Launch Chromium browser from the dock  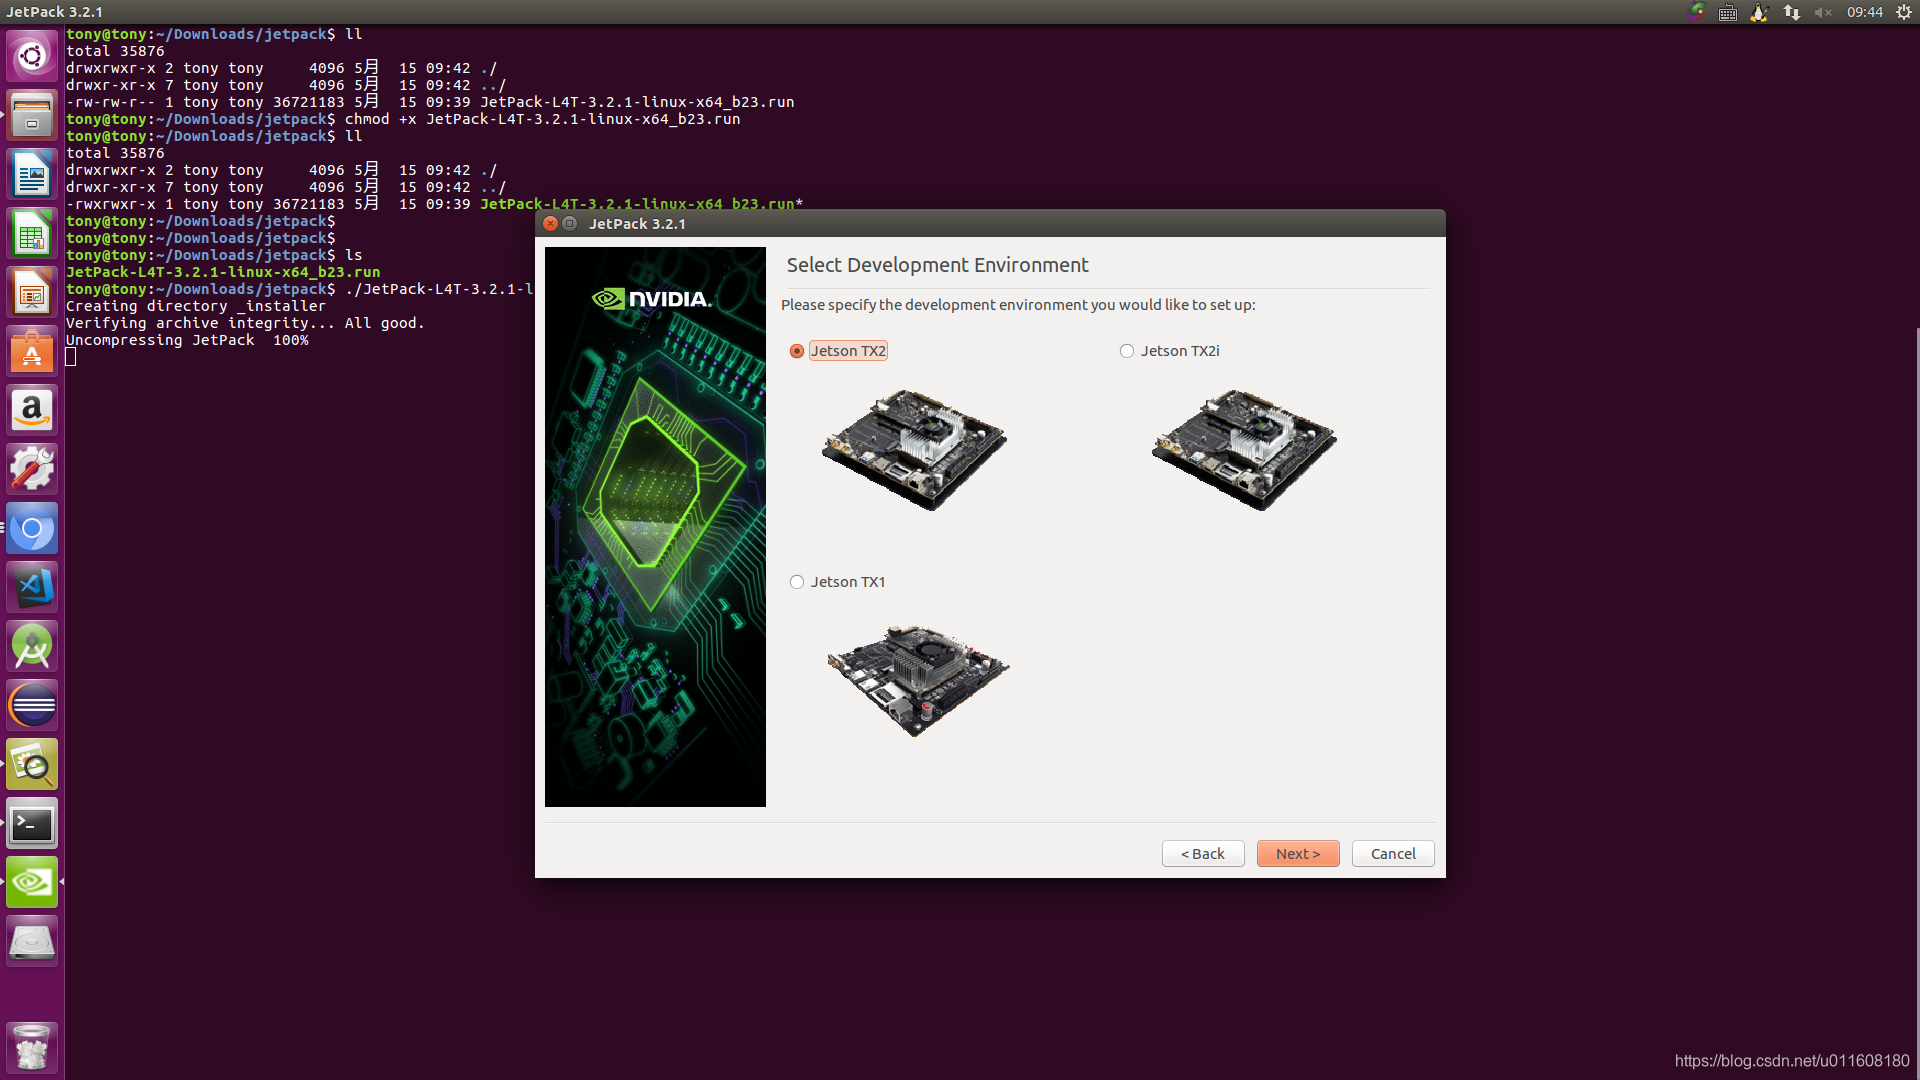32,529
